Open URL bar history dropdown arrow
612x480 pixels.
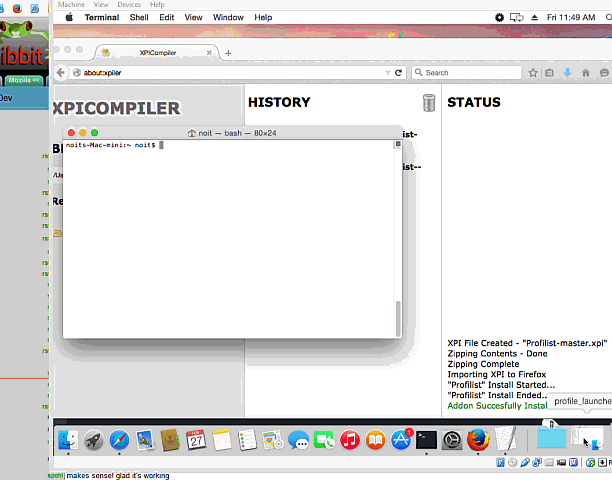pos(388,73)
